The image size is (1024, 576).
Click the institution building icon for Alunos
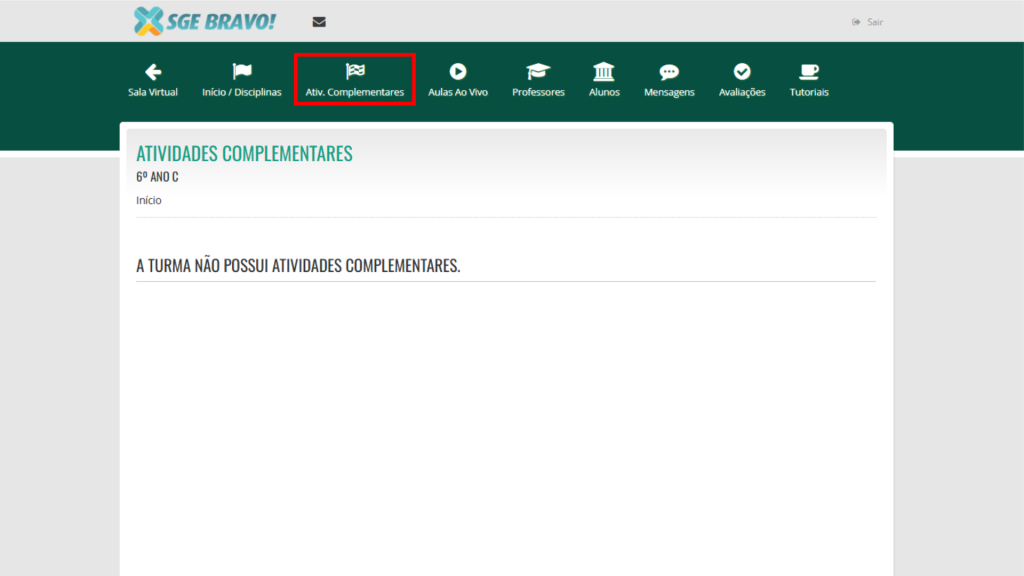604,72
